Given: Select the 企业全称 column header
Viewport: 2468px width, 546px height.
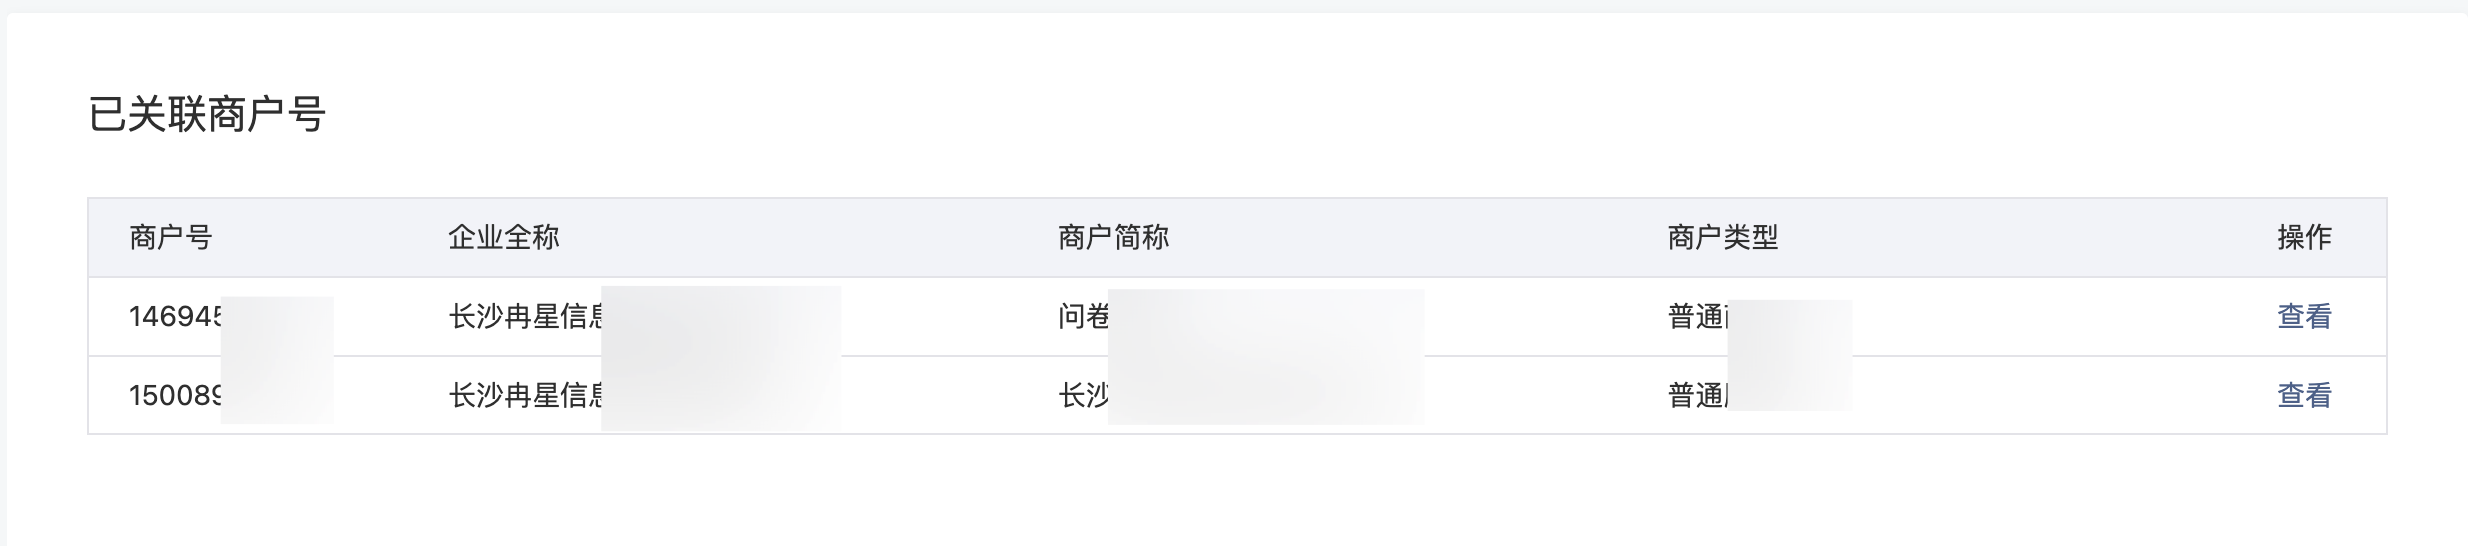Looking at the screenshot, I should tap(503, 237).
